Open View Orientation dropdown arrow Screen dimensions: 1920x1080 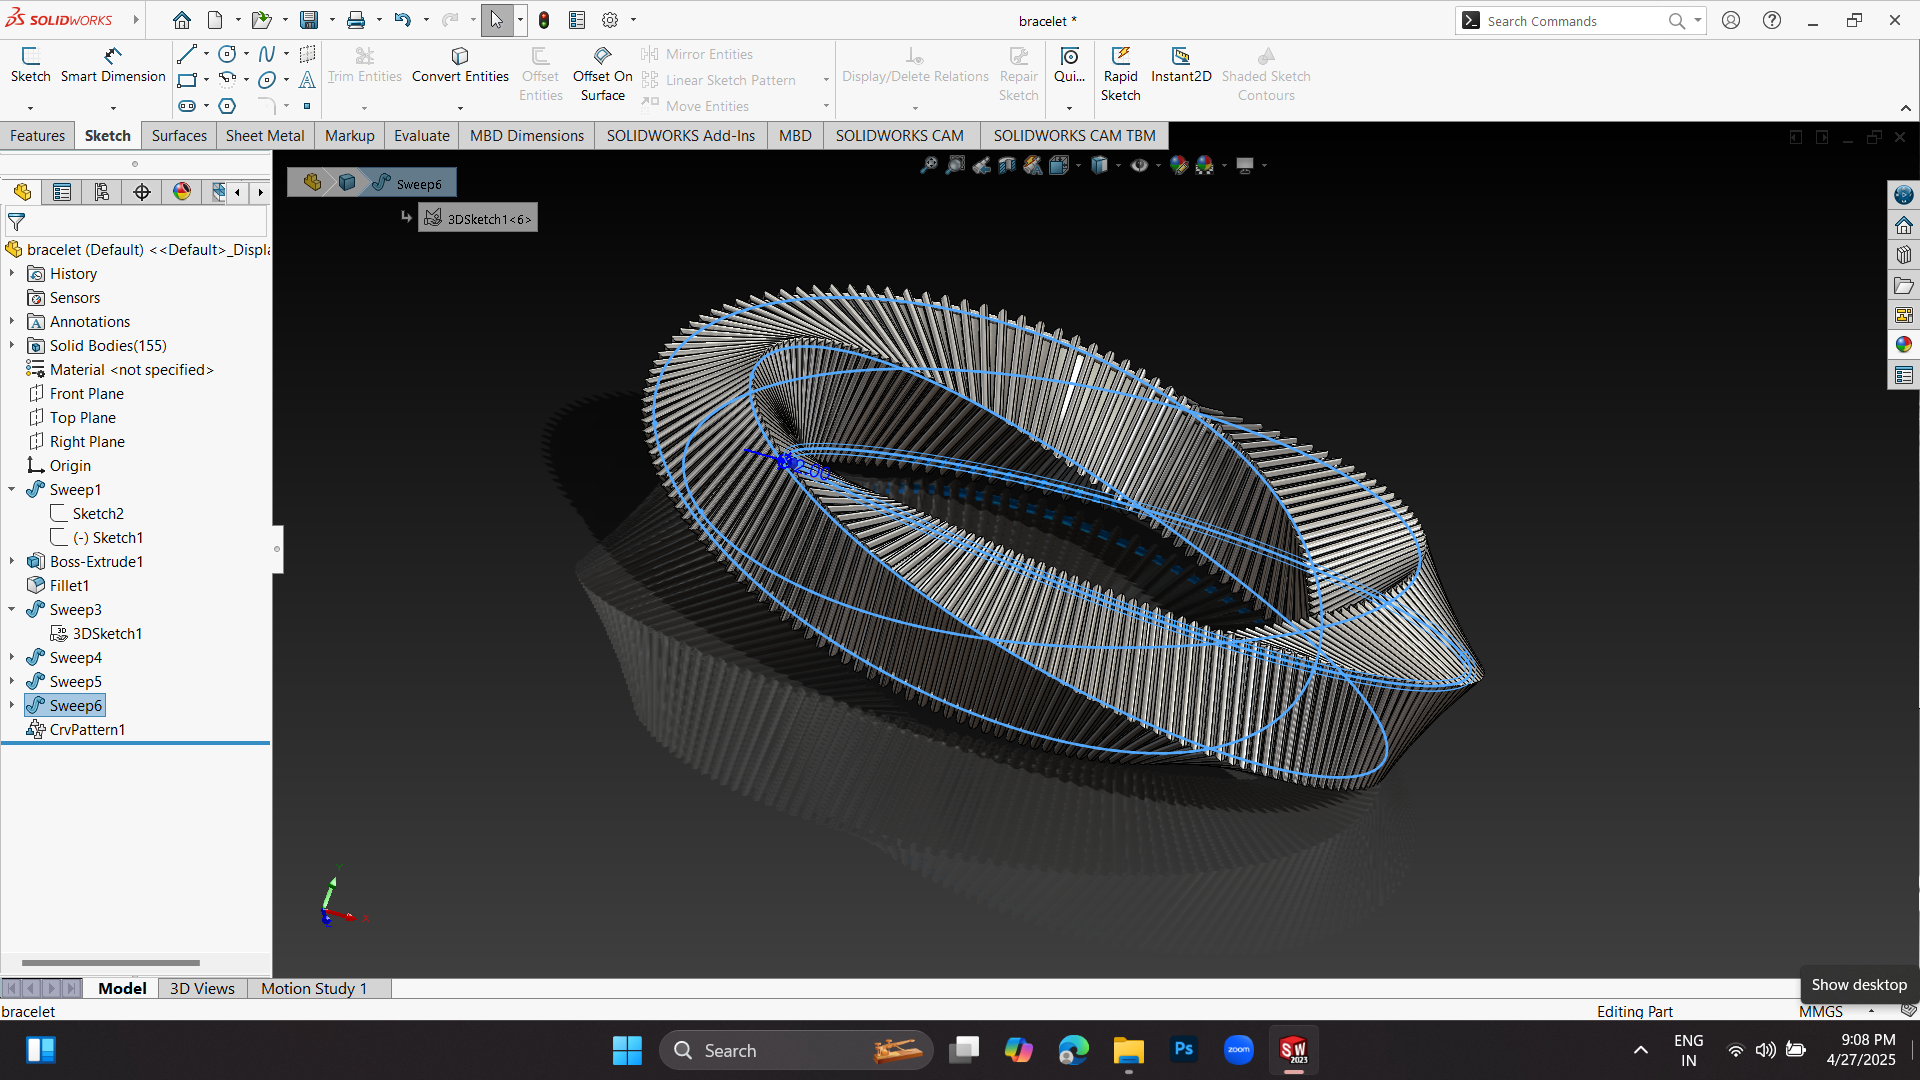tap(1078, 166)
